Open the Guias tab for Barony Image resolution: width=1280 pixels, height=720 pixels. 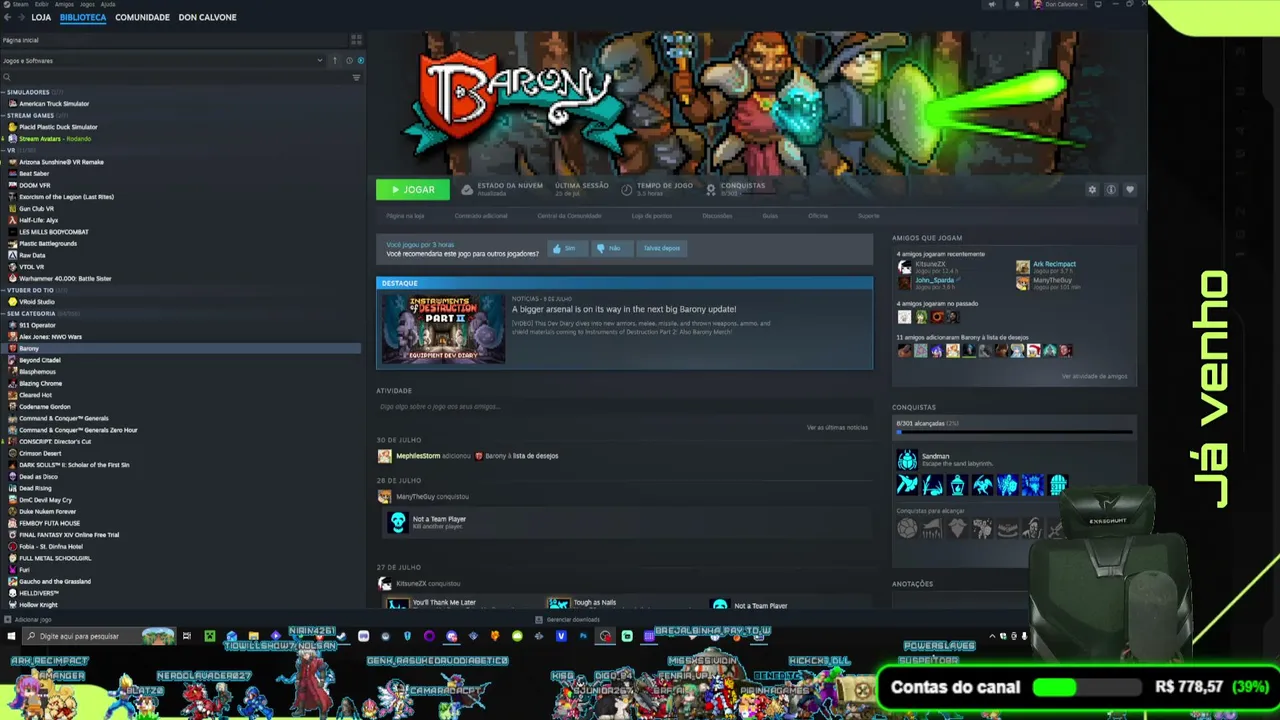coord(770,216)
